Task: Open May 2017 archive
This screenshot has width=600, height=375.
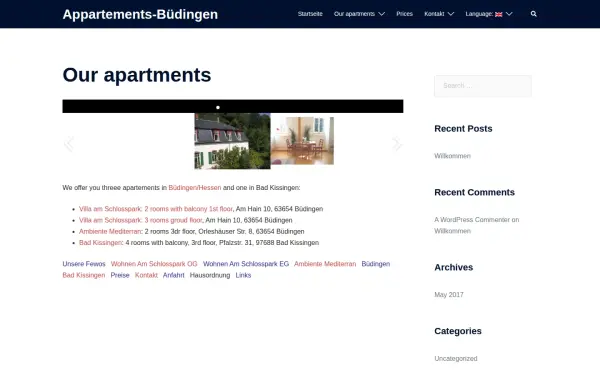Action: [448, 295]
